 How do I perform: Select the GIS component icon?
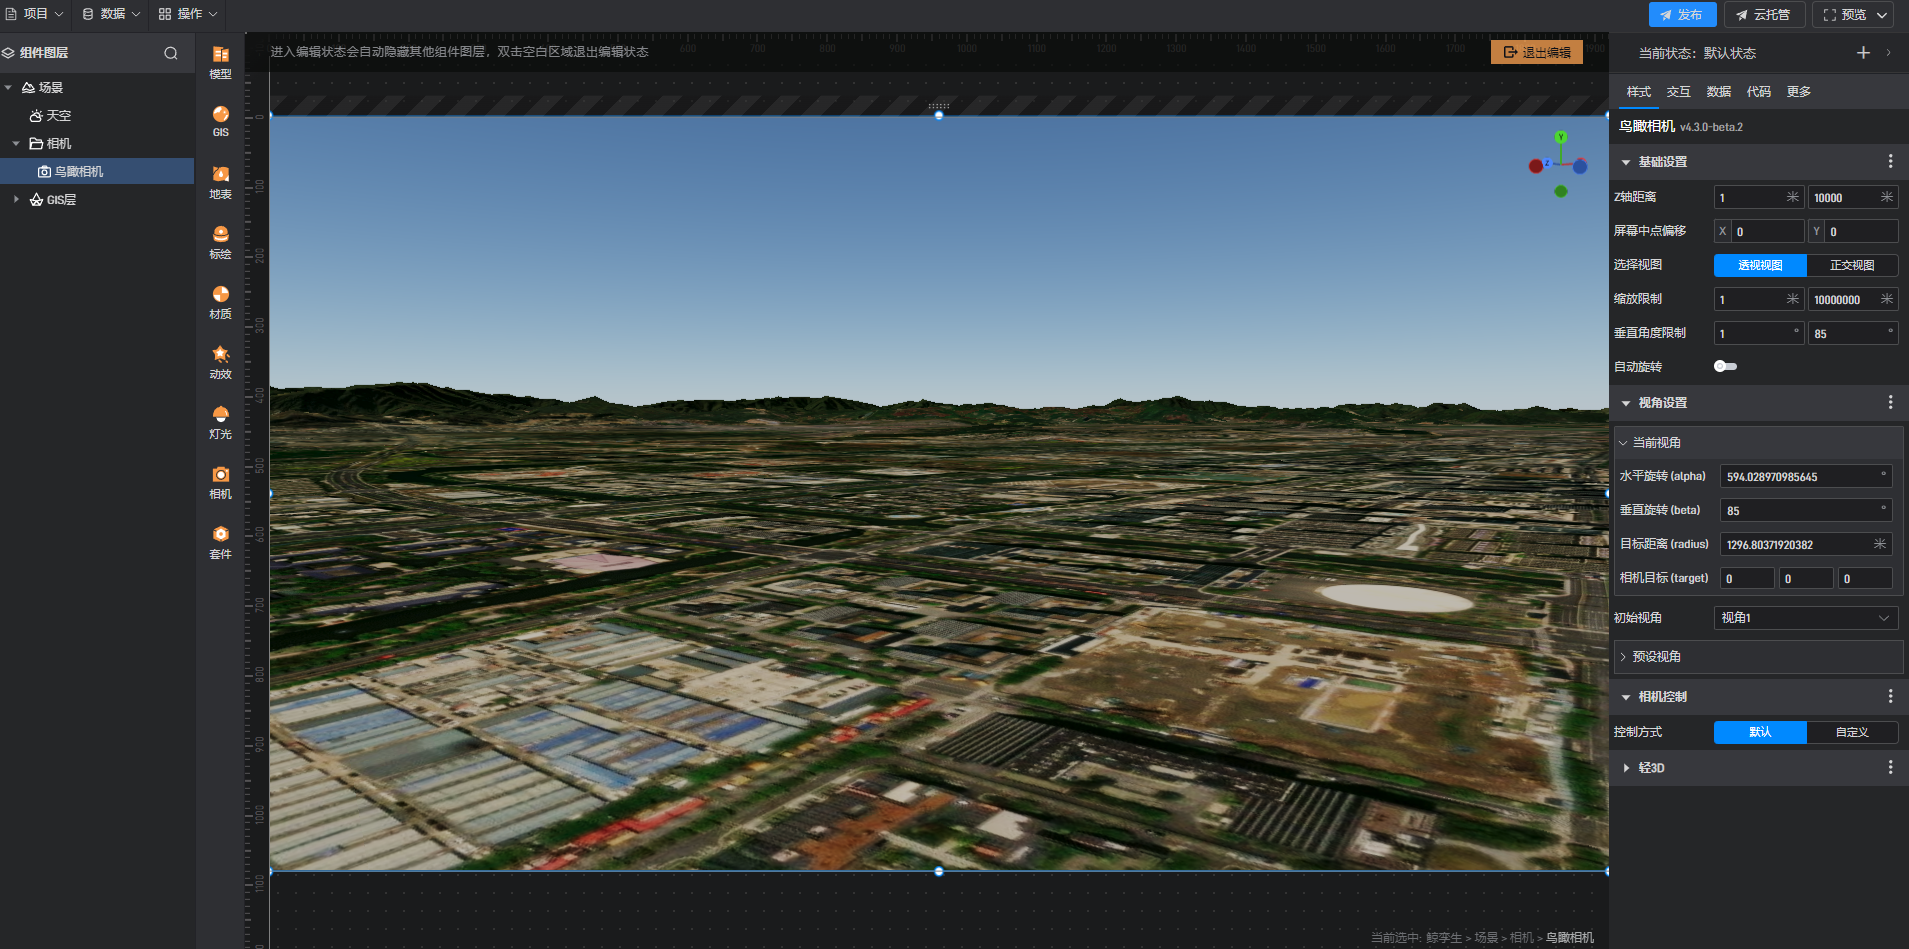click(221, 120)
